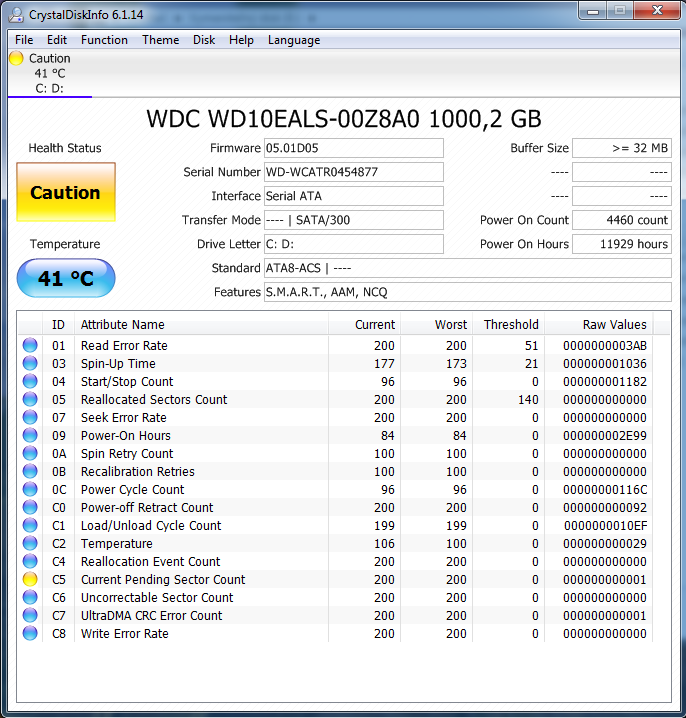Image resolution: width=686 pixels, height=718 pixels.
Task: Click the status orb for Spin-Up Time
Action: 30,364
